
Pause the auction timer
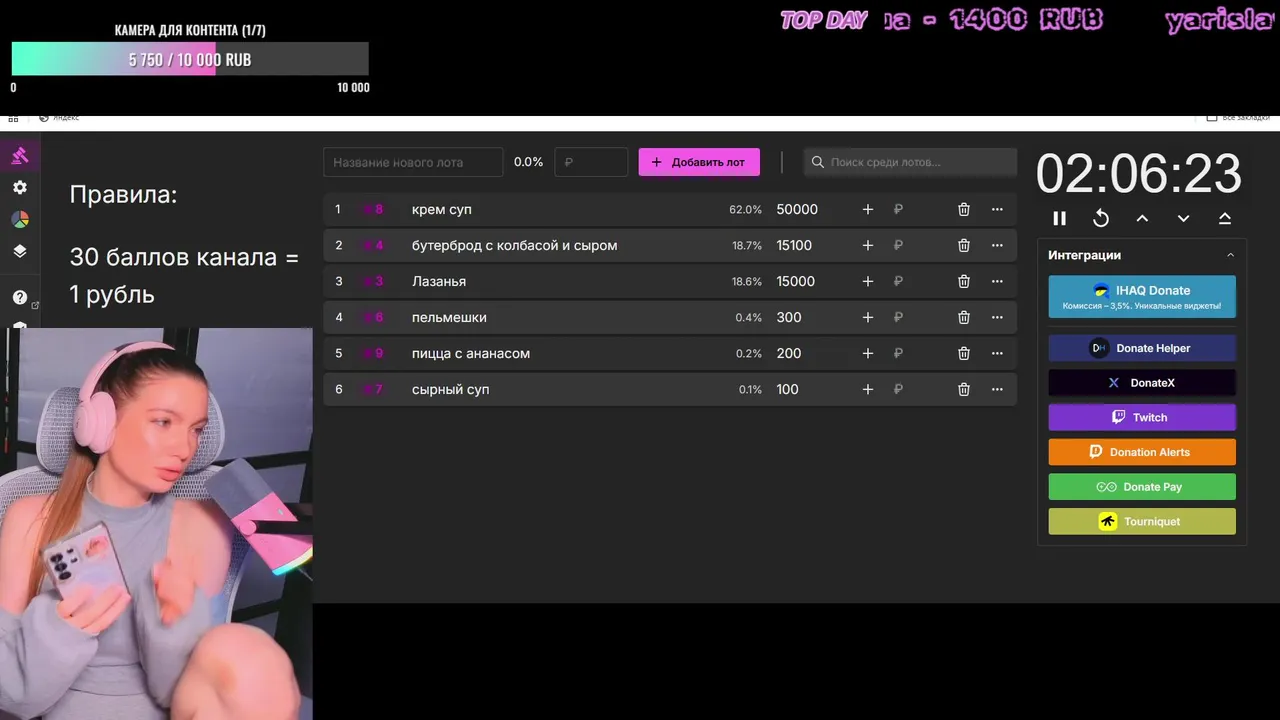pos(1060,218)
